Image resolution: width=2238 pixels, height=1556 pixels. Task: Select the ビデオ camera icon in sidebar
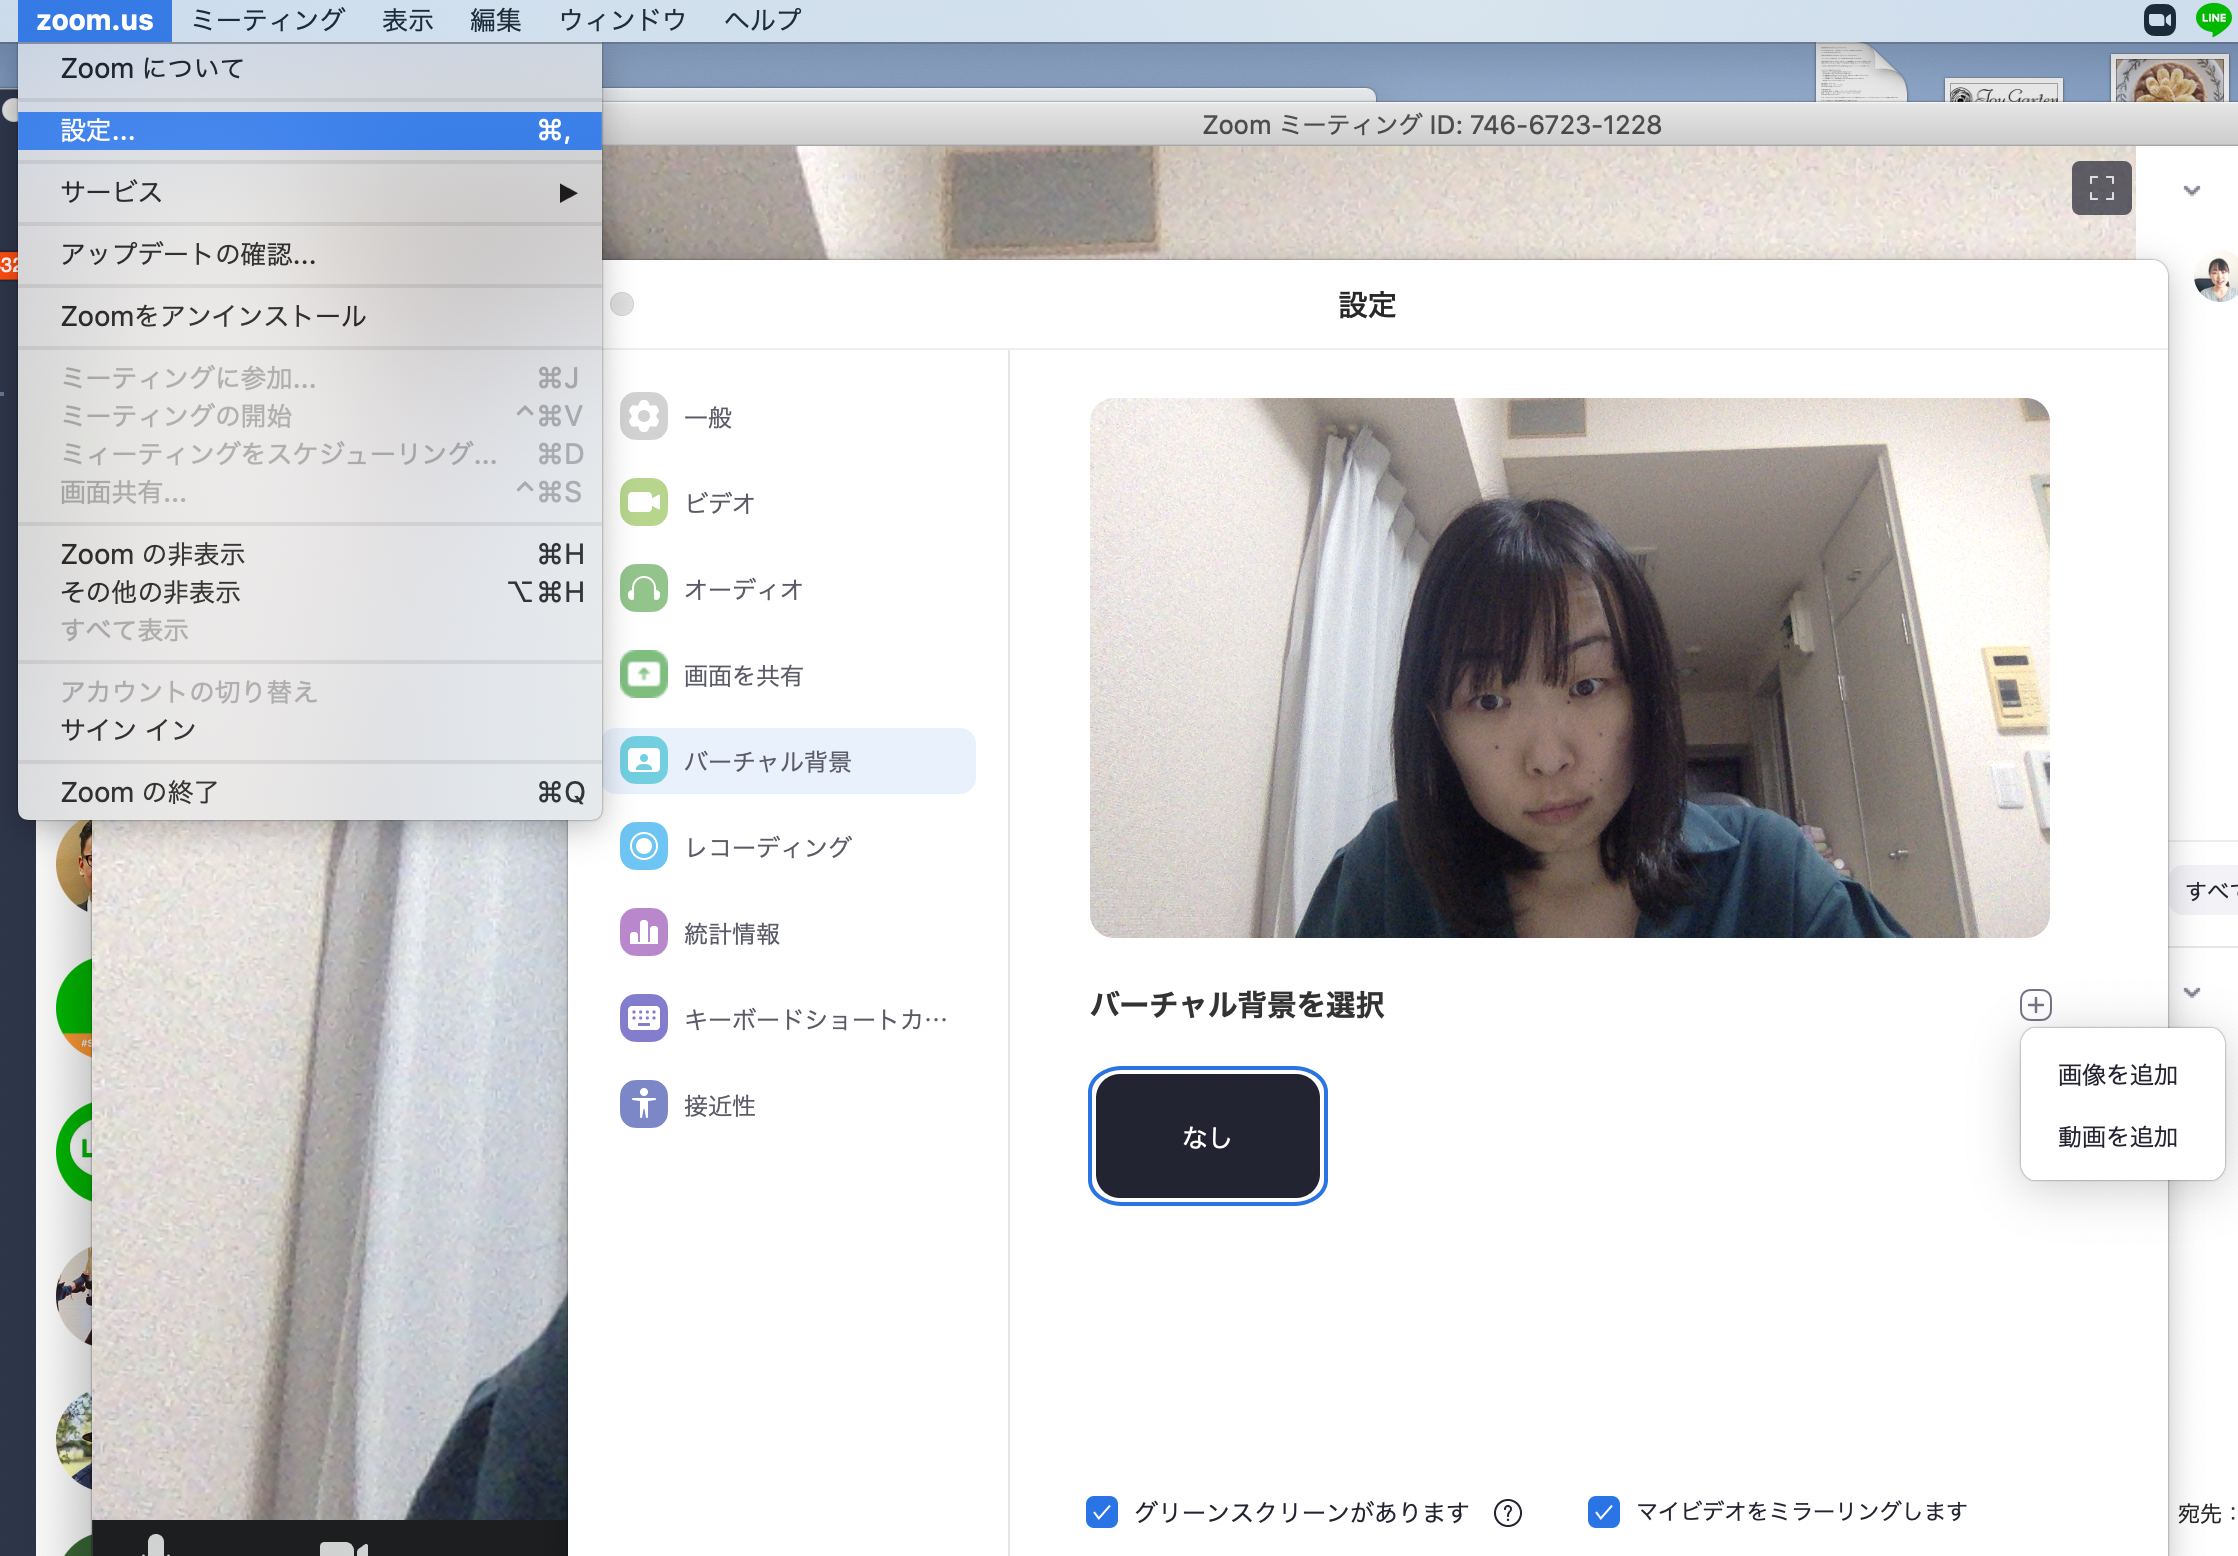644,502
